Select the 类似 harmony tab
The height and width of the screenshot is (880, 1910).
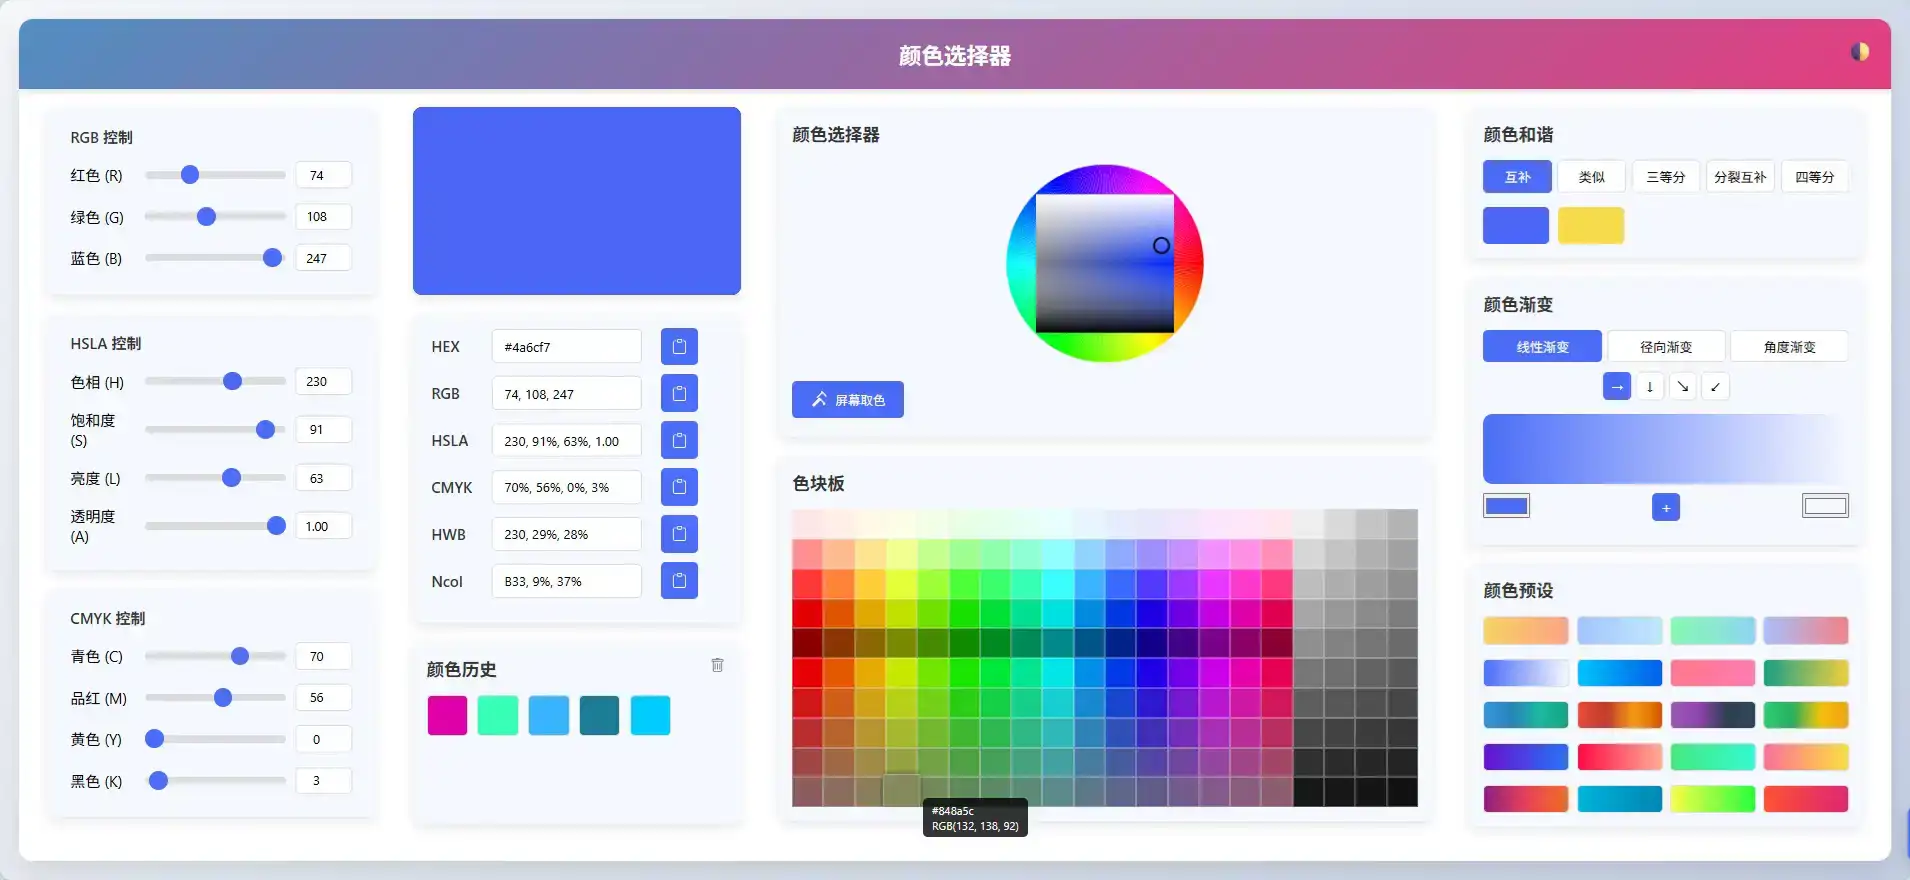pyautogui.click(x=1592, y=176)
